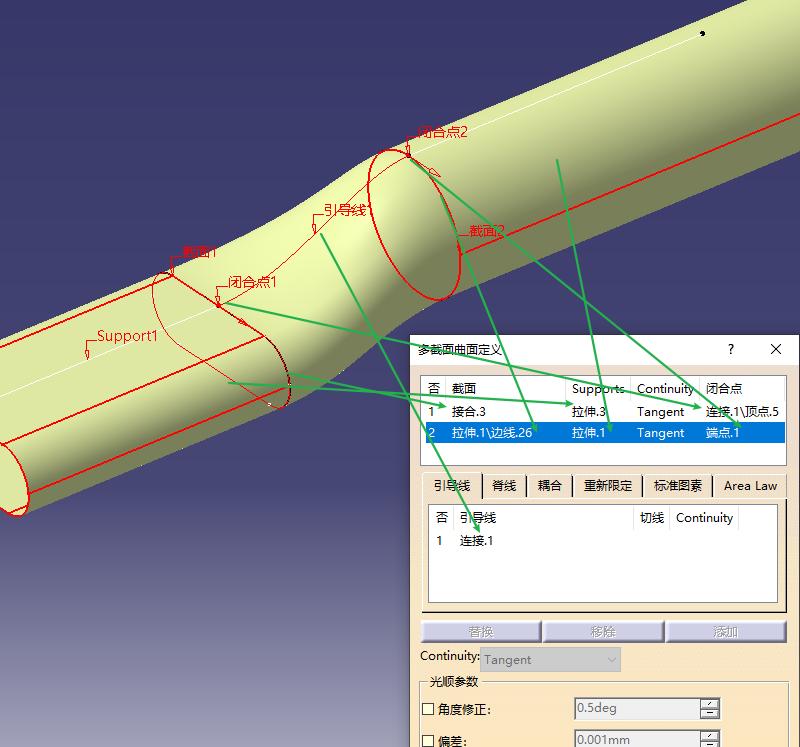The width and height of the screenshot is (800, 747).
Task: Select the 重新限定 tab
Action: 608,486
